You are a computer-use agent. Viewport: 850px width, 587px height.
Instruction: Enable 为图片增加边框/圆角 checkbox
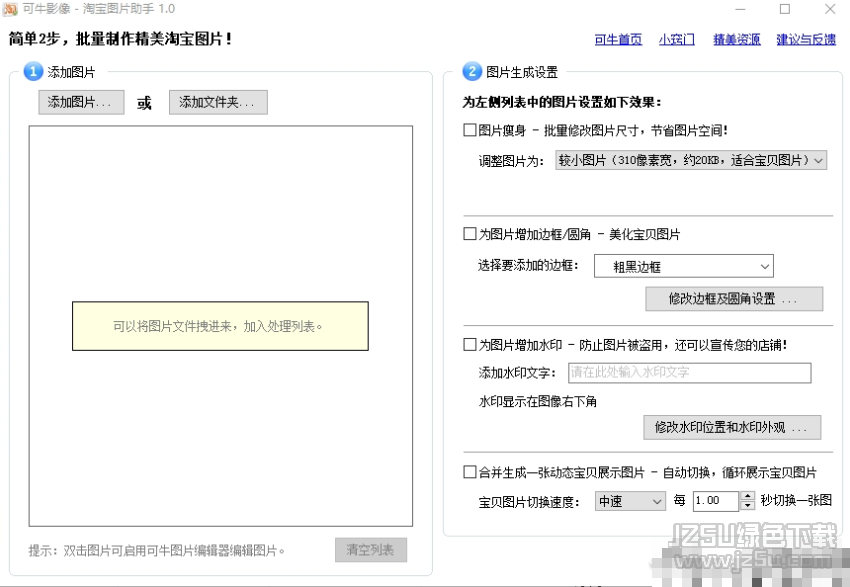(469, 234)
